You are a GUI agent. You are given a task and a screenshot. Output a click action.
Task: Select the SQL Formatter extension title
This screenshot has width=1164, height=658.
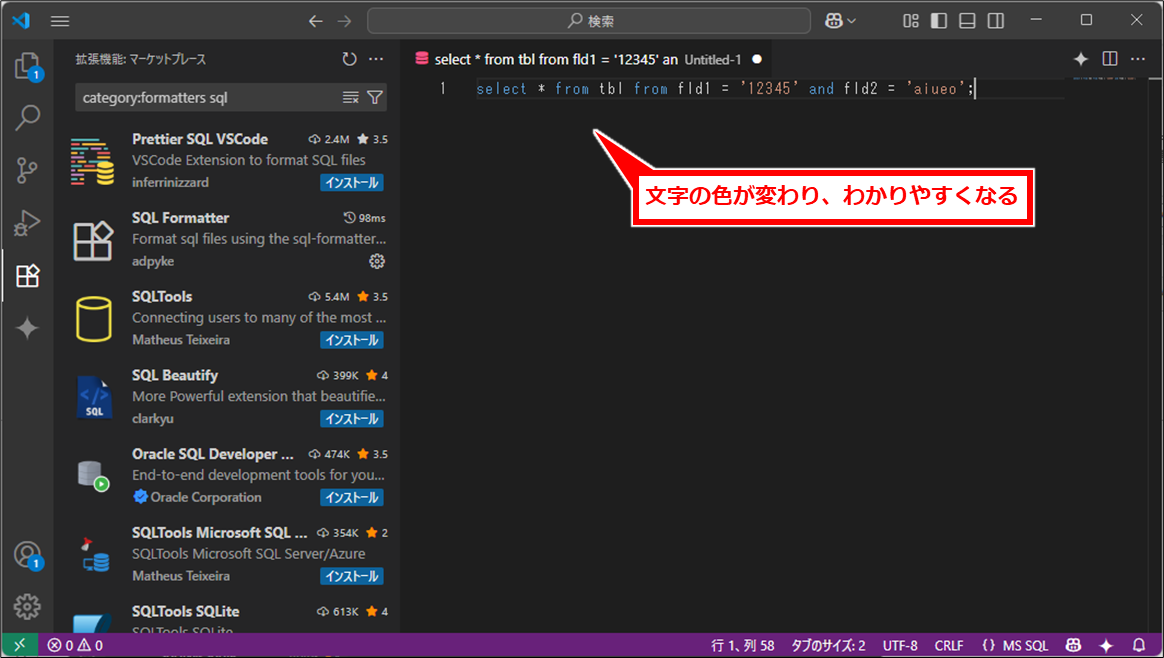coord(180,218)
